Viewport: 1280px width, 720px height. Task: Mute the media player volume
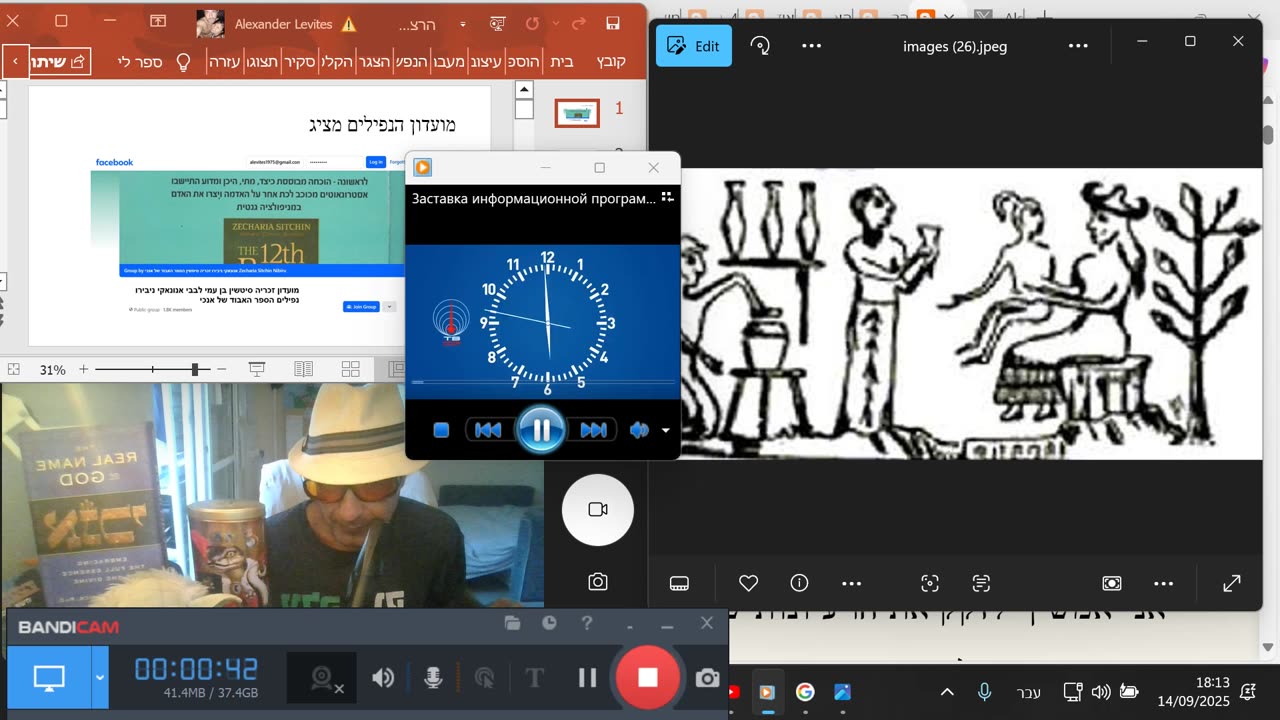(639, 430)
